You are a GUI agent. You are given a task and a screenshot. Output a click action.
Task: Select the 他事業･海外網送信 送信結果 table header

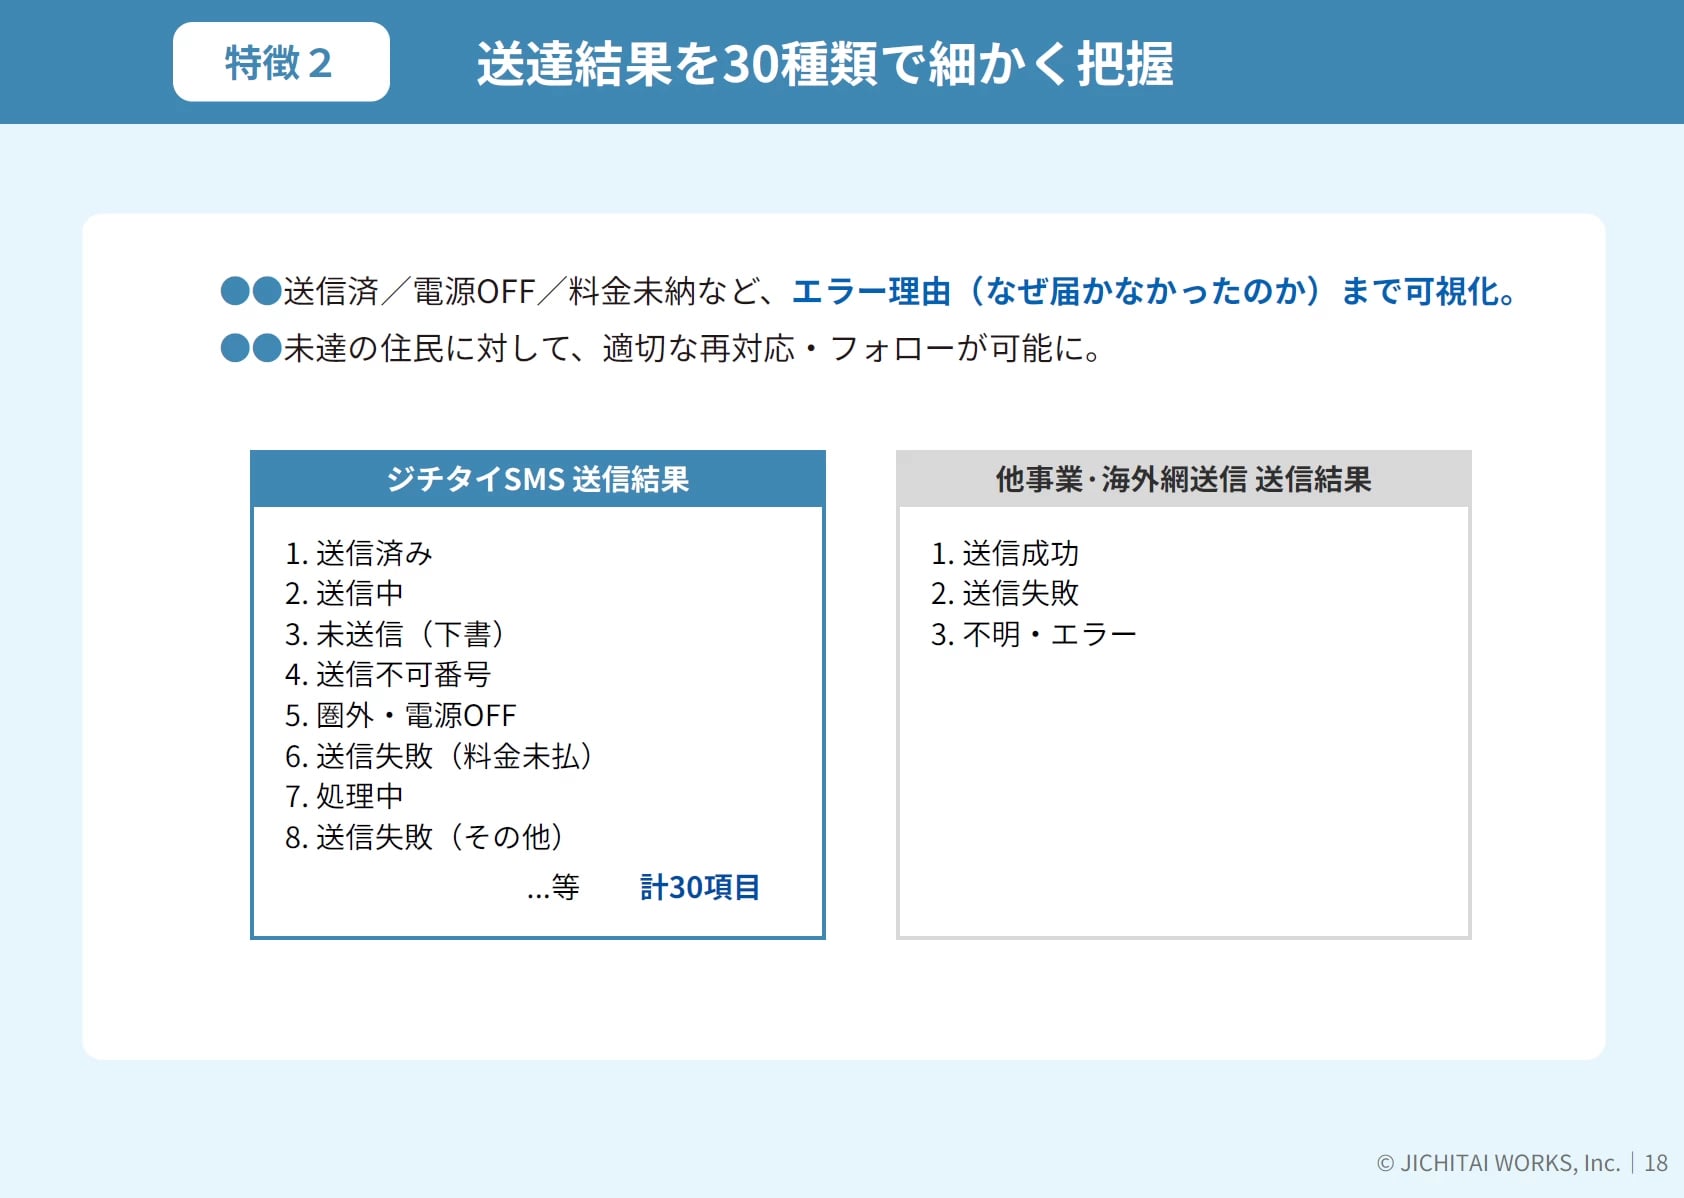[1183, 479]
